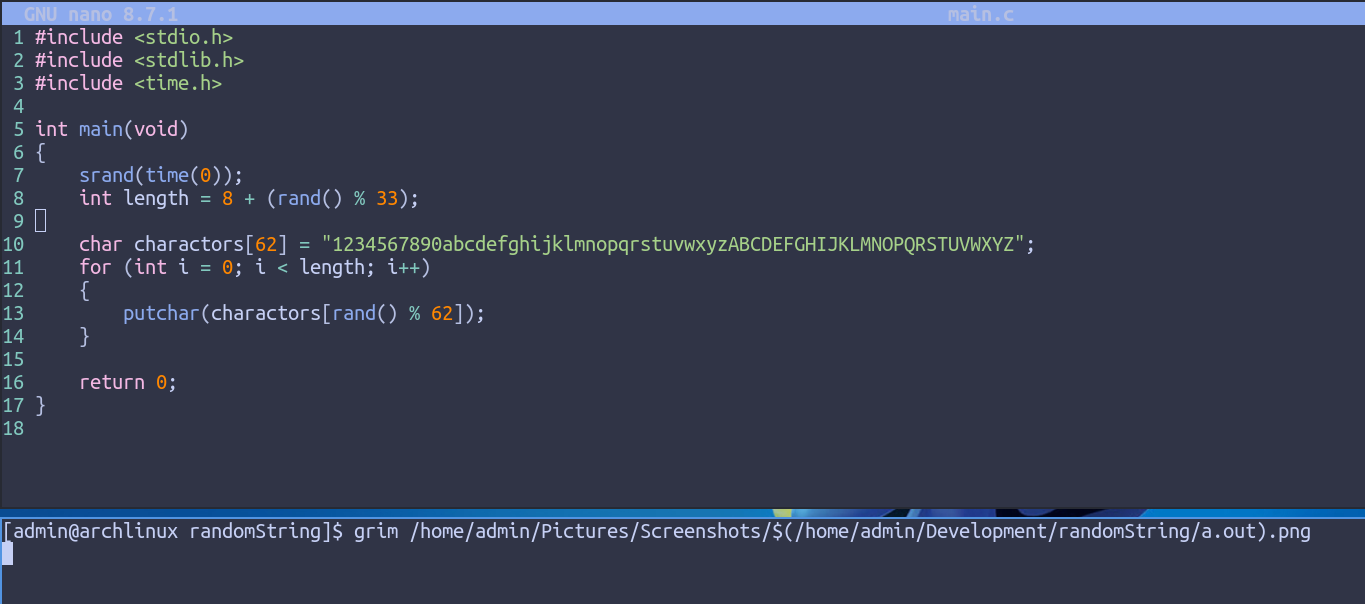Click the GNU nano 8.7.1 version label
The image size is (1365, 604).
100,14
